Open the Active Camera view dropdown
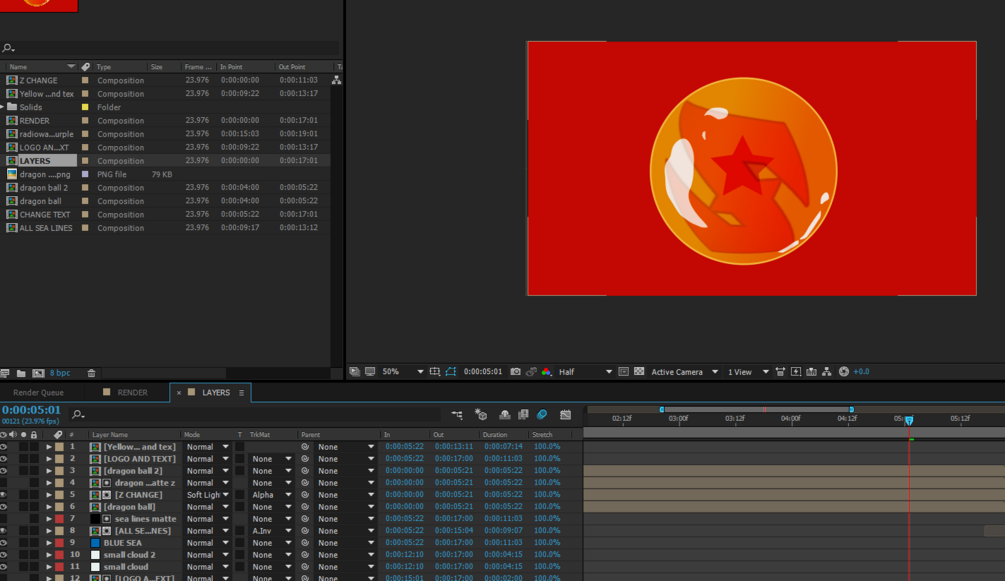Screen dimensions: 1005x581 point(685,372)
